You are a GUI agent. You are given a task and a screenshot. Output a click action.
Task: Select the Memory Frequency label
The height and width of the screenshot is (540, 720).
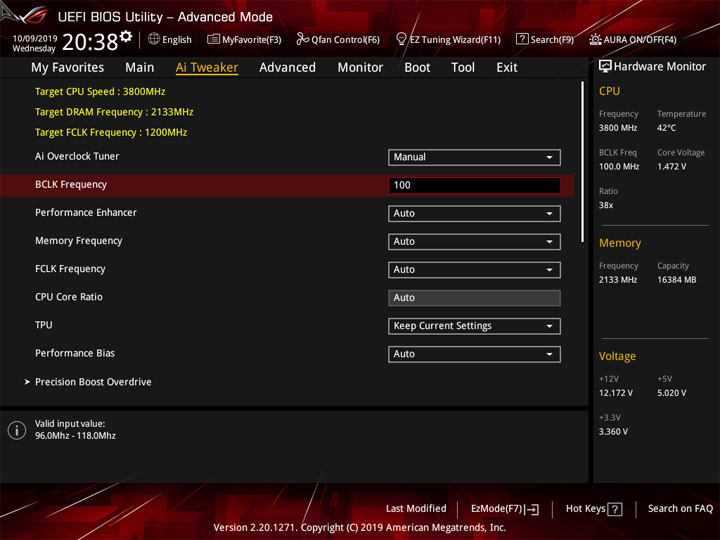point(79,241)
